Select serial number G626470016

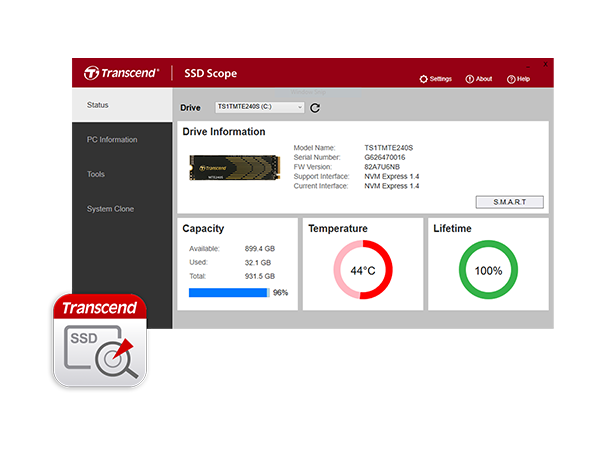[385, 157]
